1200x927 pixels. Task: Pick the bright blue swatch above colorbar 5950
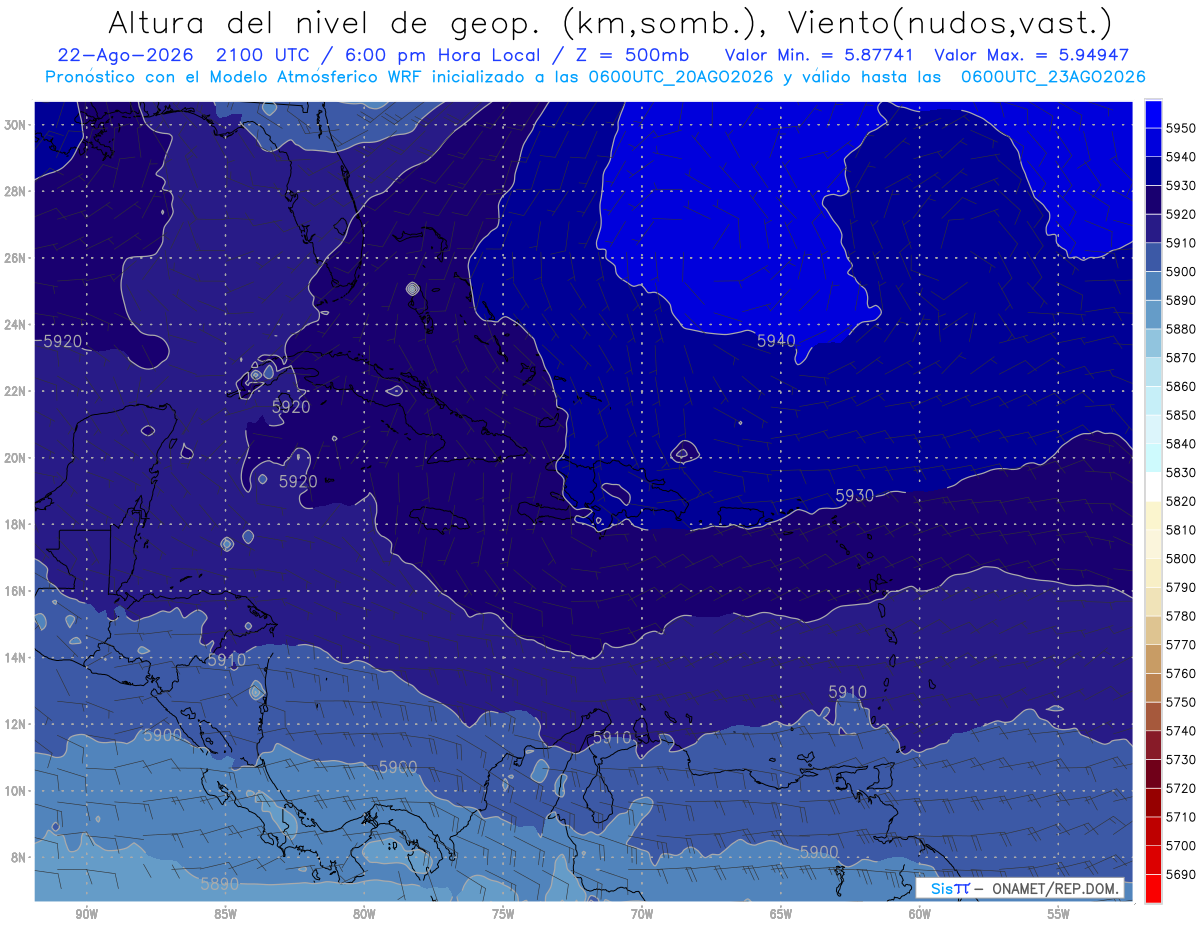click(1153, 114)
